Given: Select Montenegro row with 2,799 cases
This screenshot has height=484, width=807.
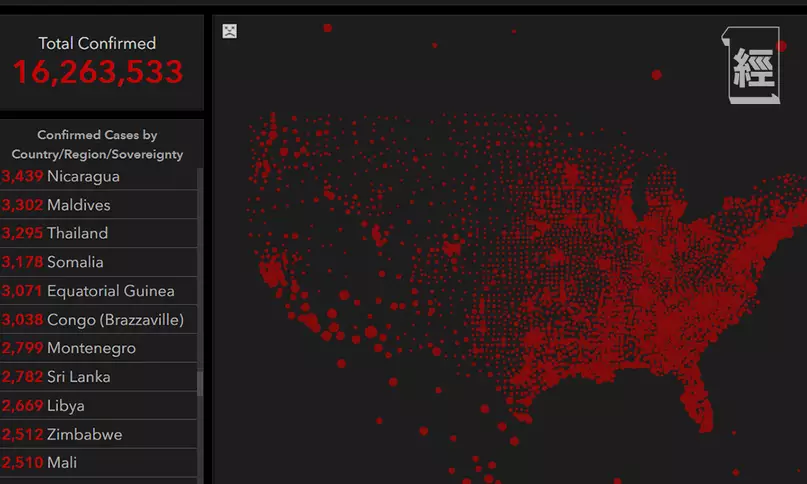Looking at the screenshot, I should 98,348.
